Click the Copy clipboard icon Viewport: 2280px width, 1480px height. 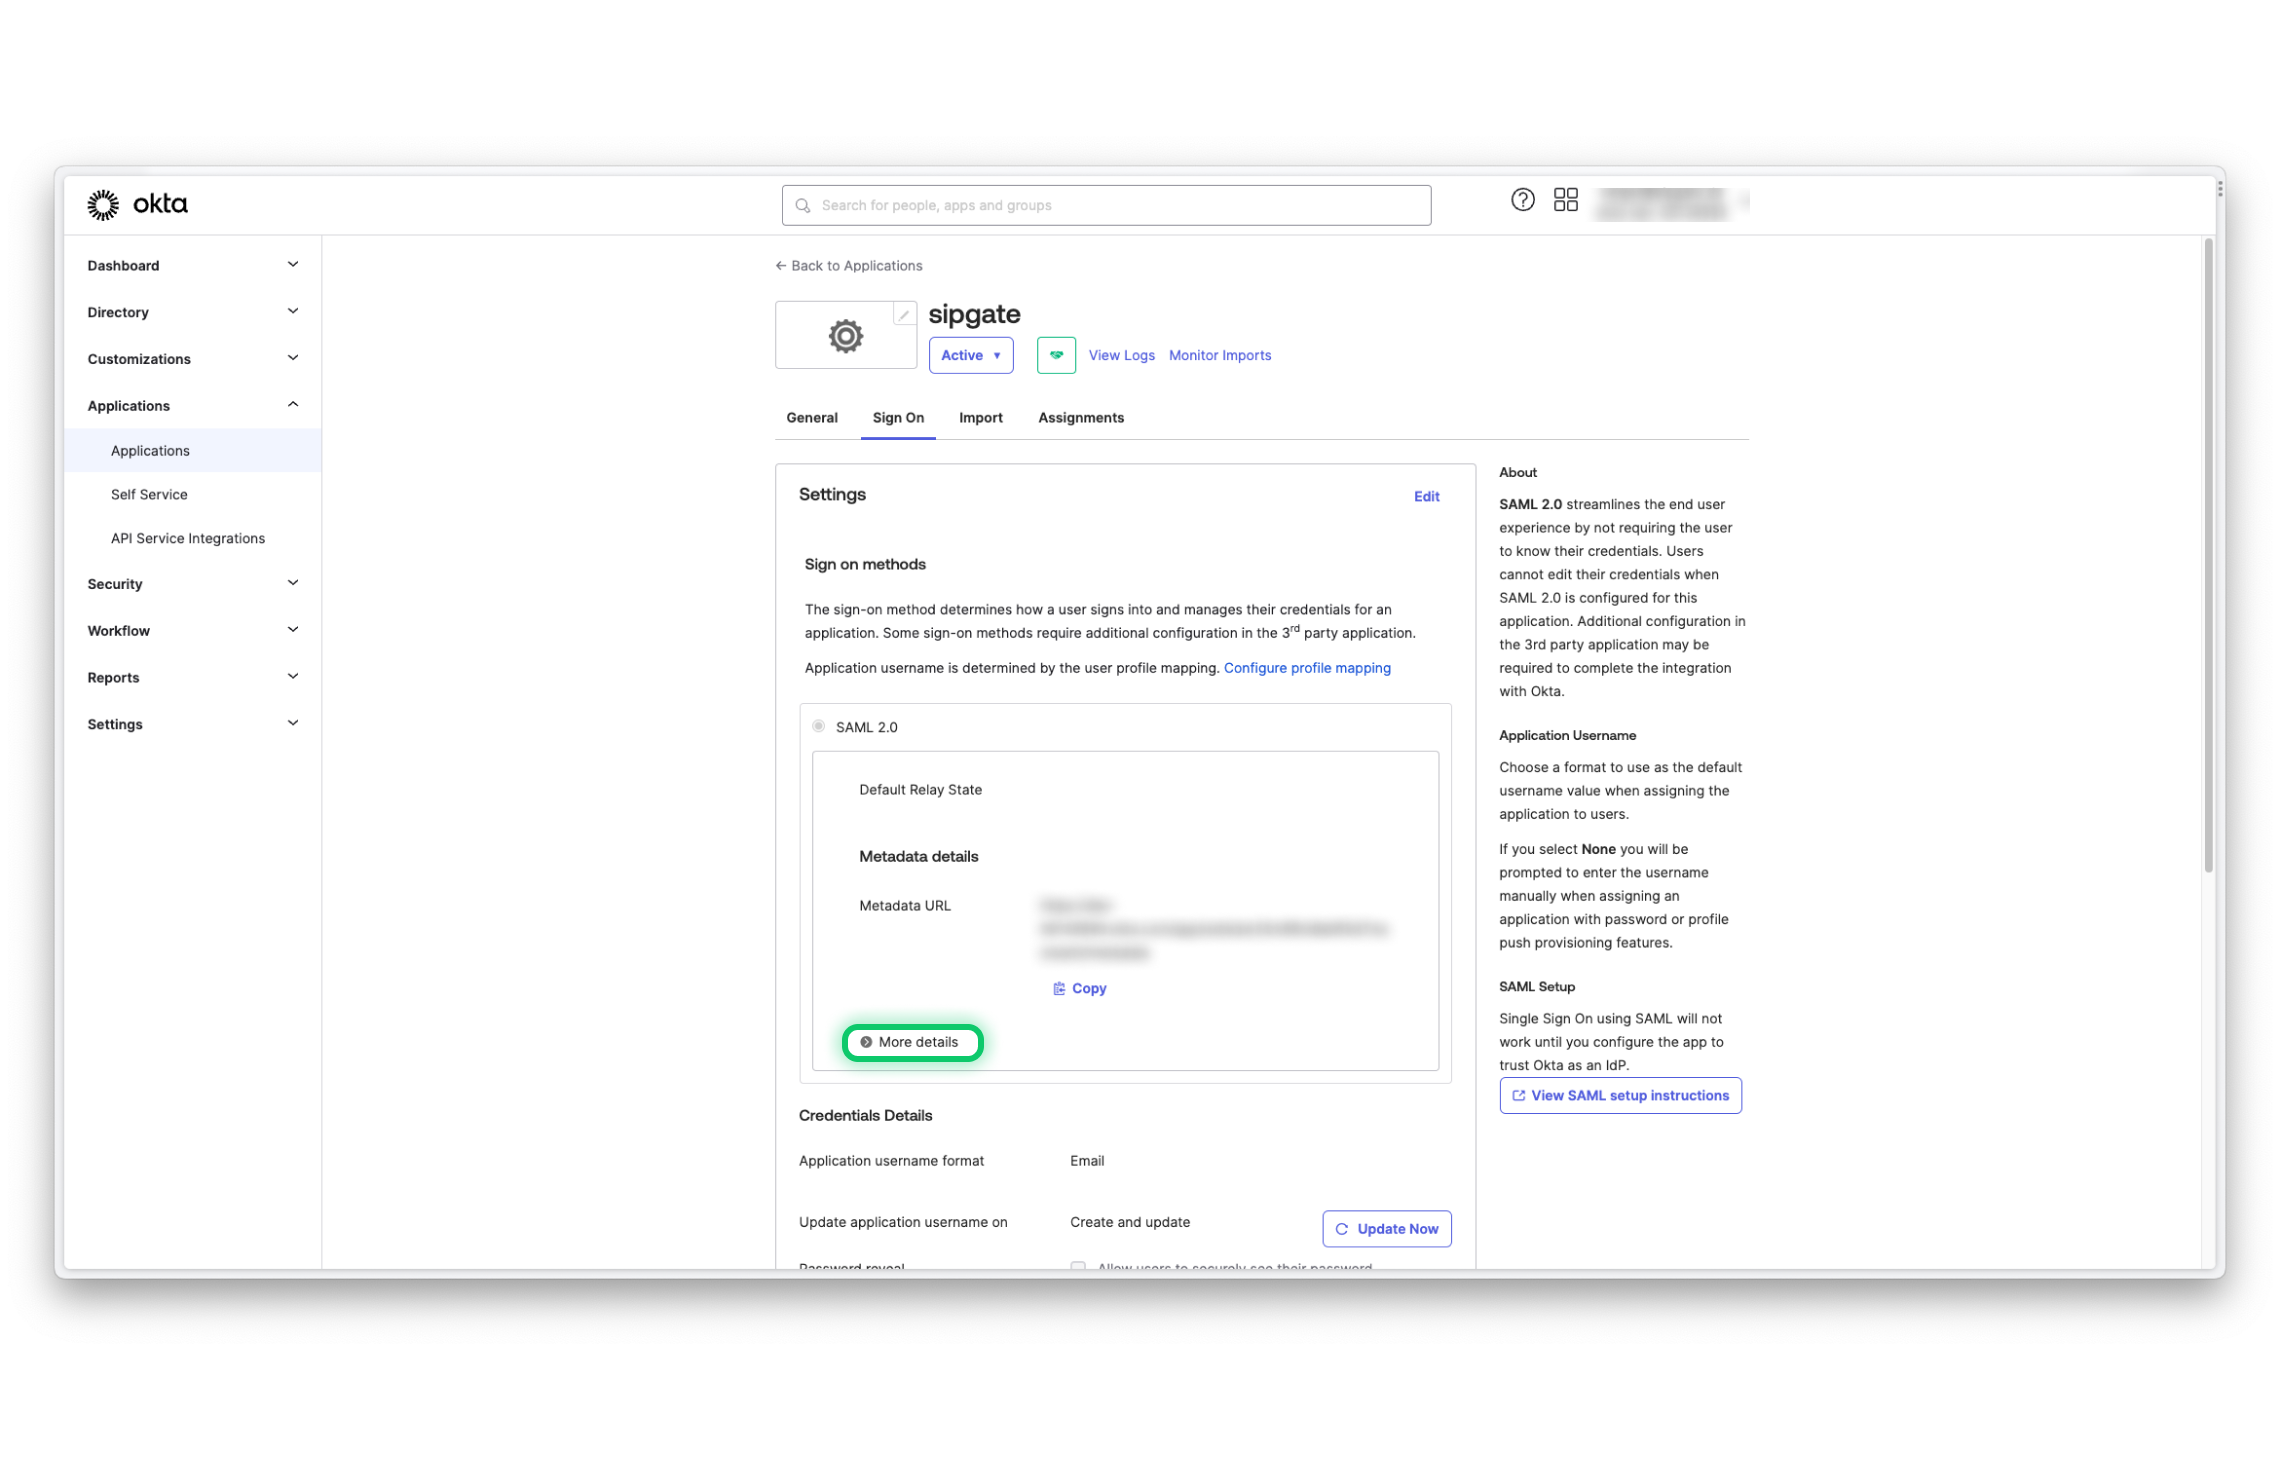coord(1058,988)
